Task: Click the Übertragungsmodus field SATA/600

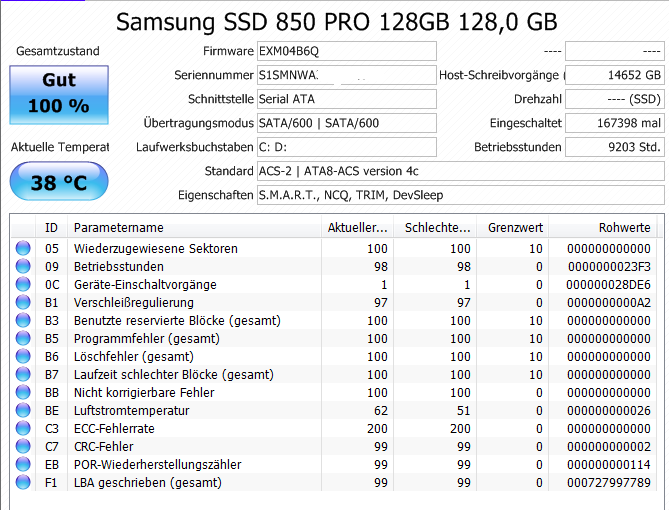Action: [346, 123]
